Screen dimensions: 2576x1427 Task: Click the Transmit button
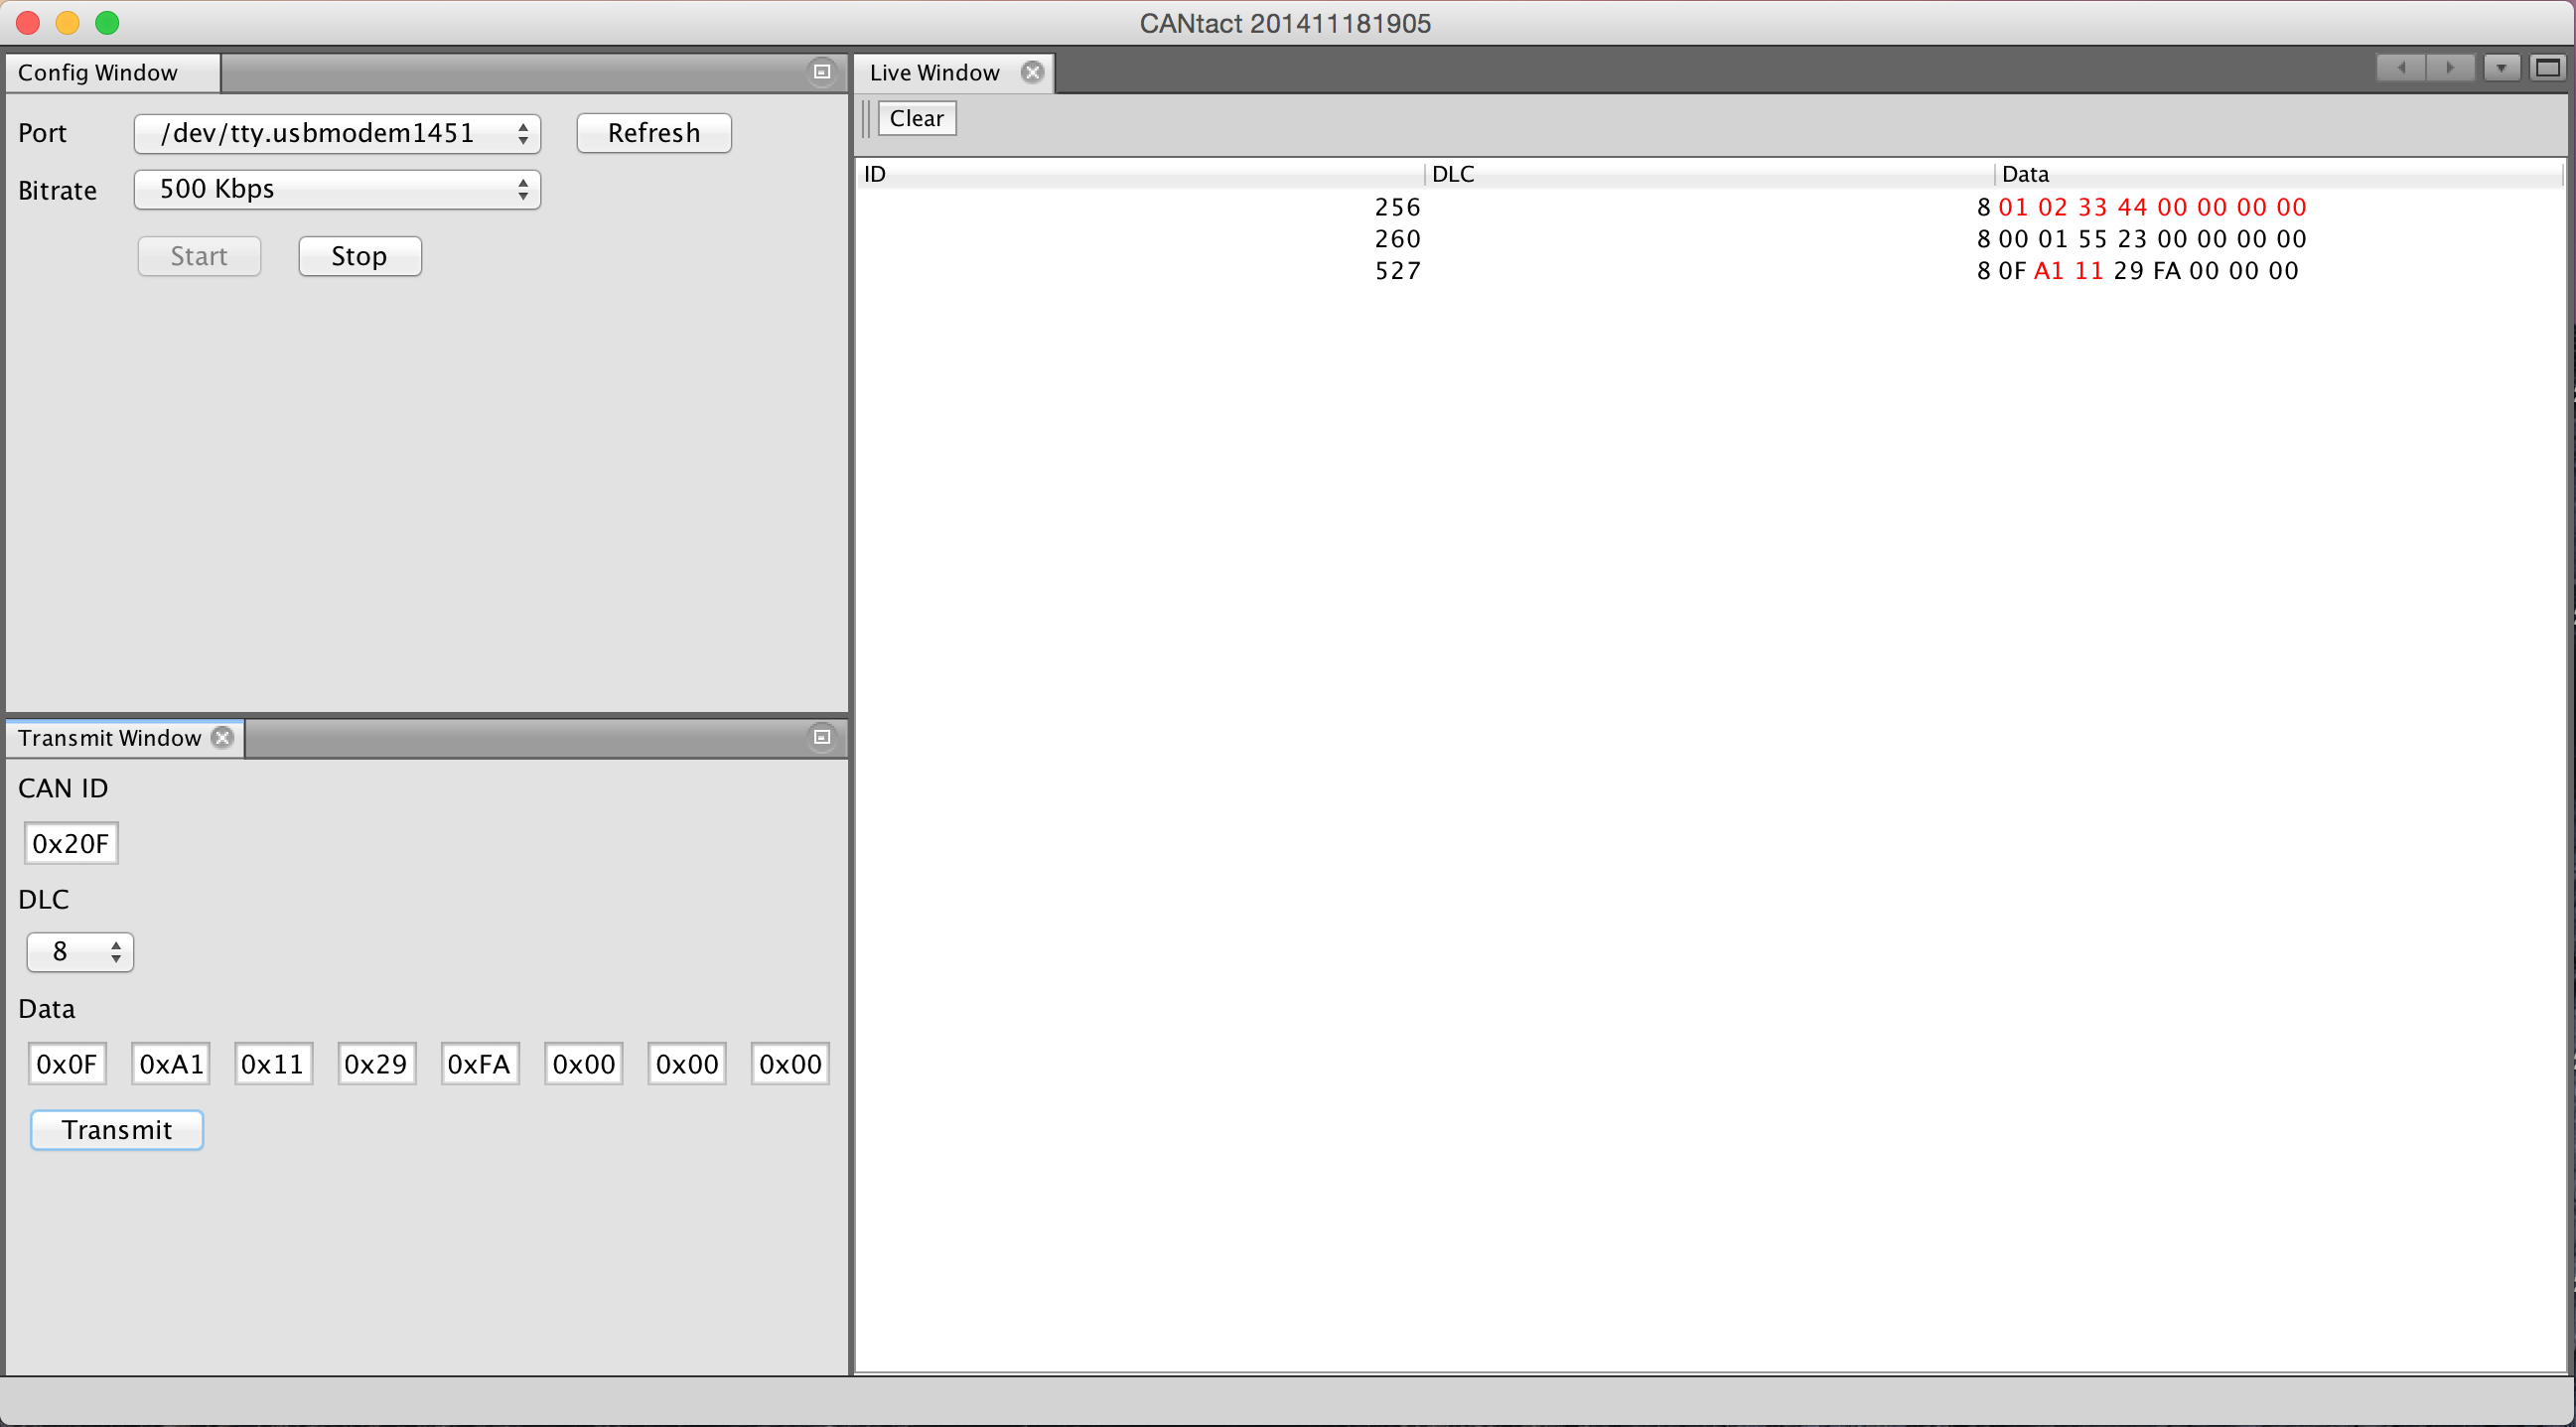pos(117,1130)
